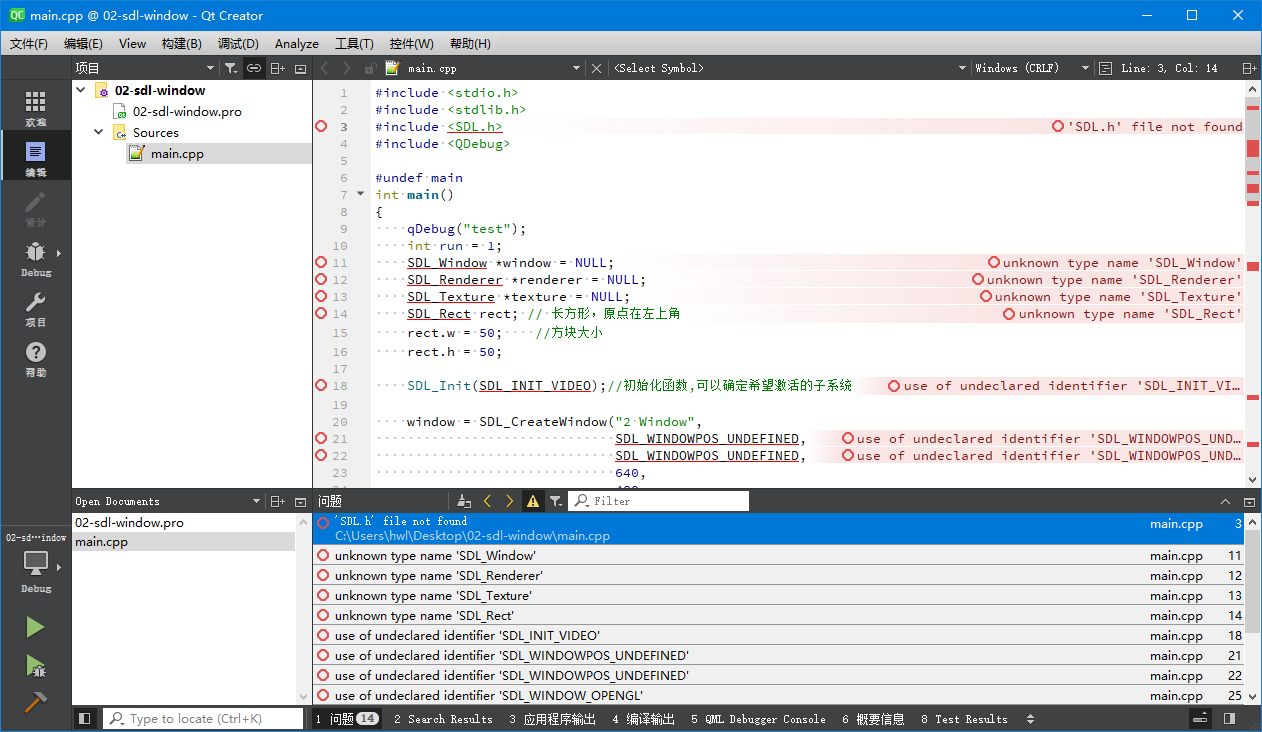Split the Projects side panel
Image resolution: width=1262 pixels, height=732 pixels.
click(278, 68)
